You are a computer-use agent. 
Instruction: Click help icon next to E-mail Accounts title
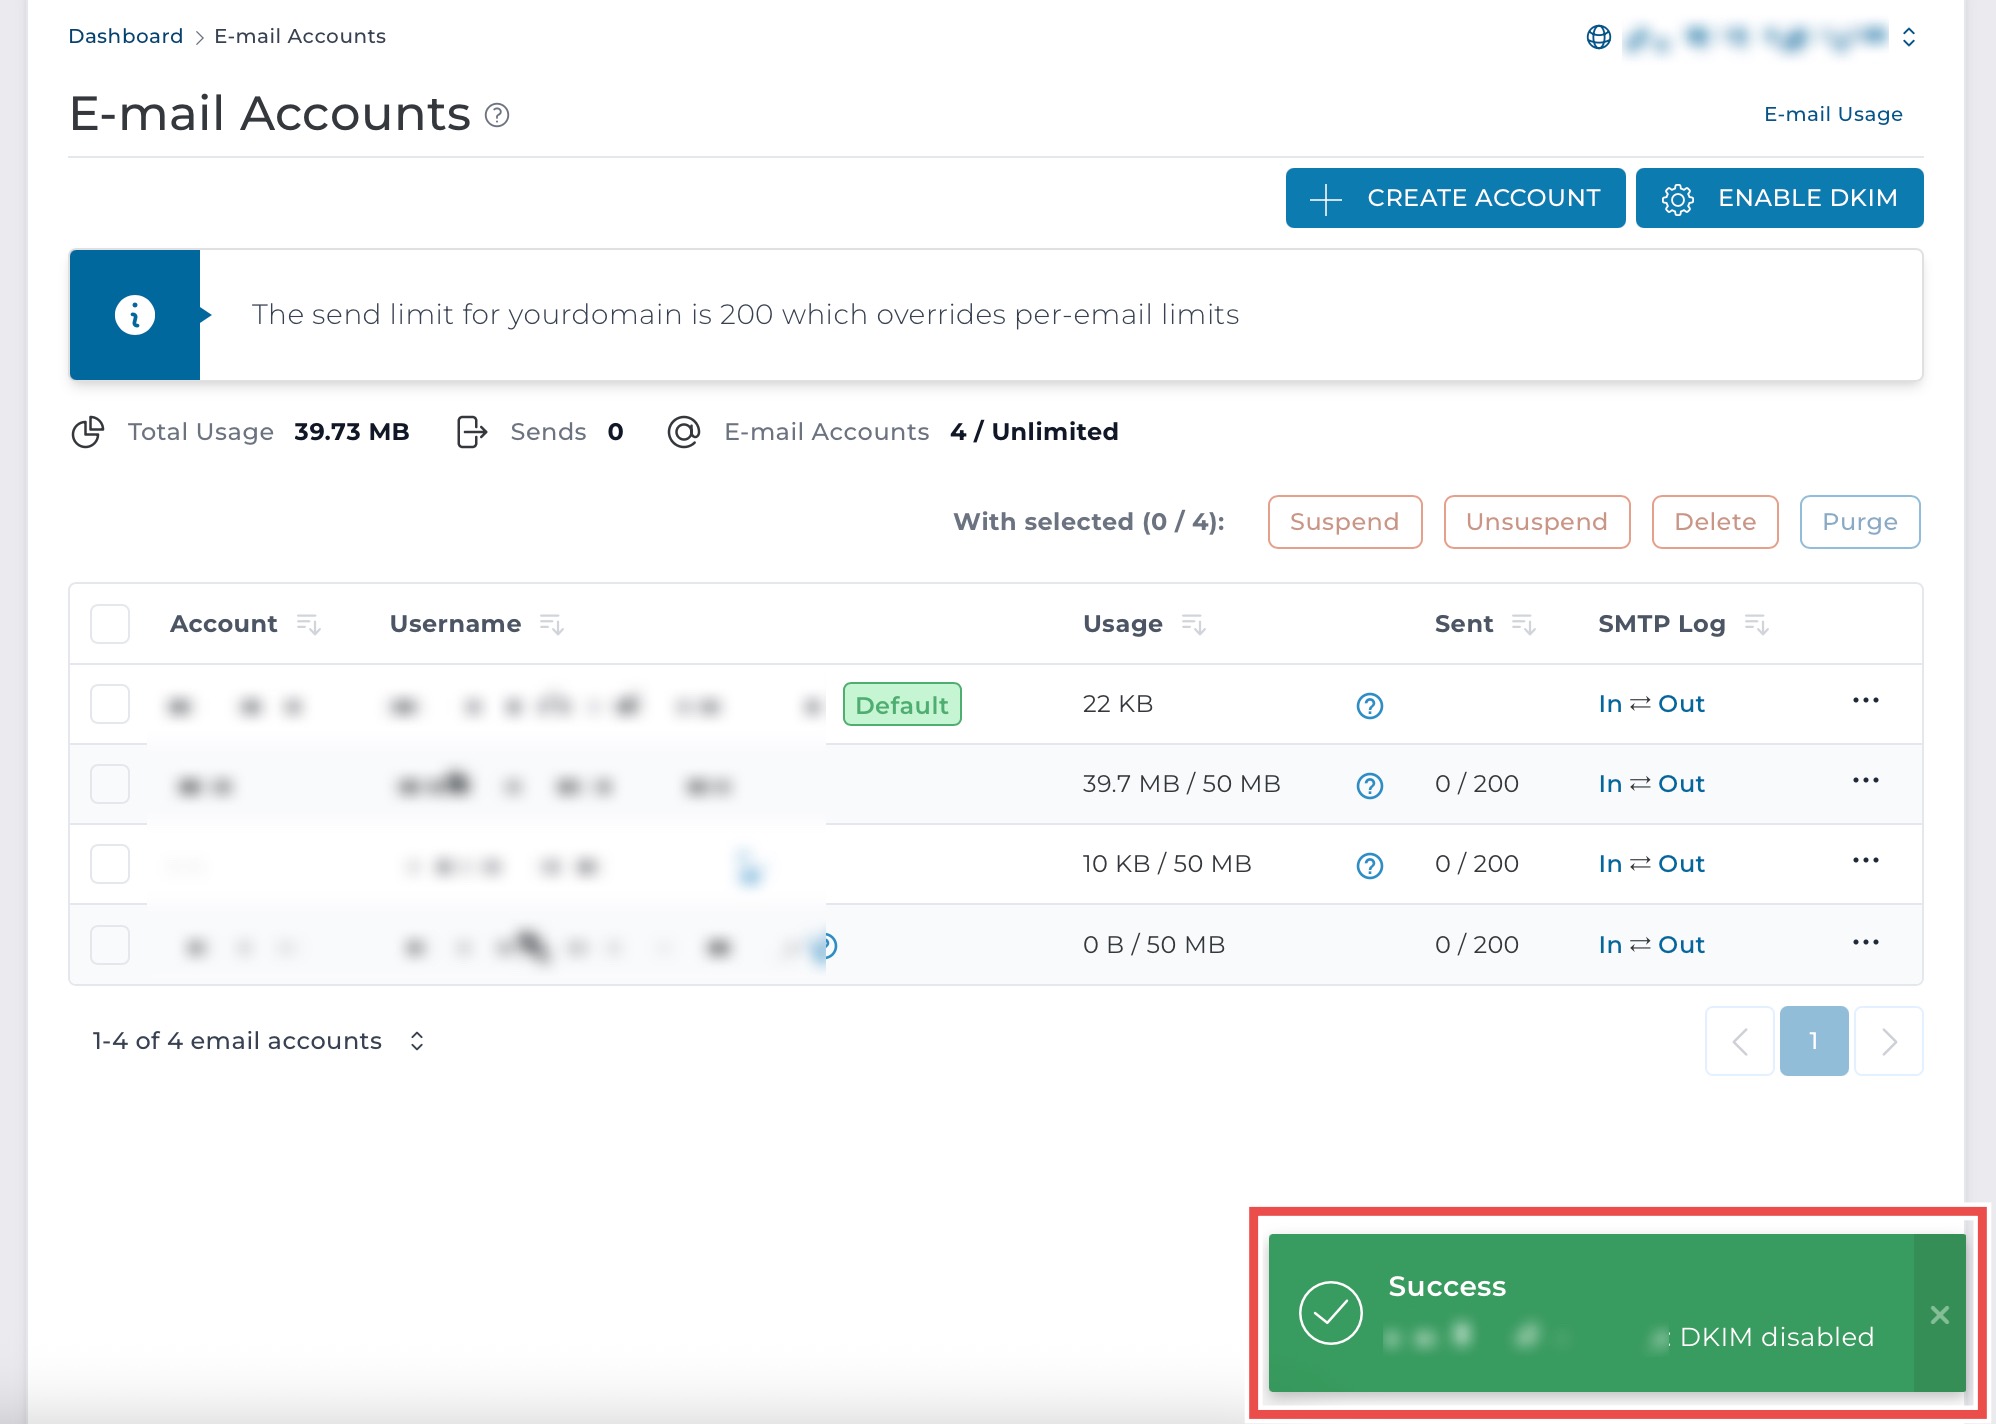click(x=497, y=115)
